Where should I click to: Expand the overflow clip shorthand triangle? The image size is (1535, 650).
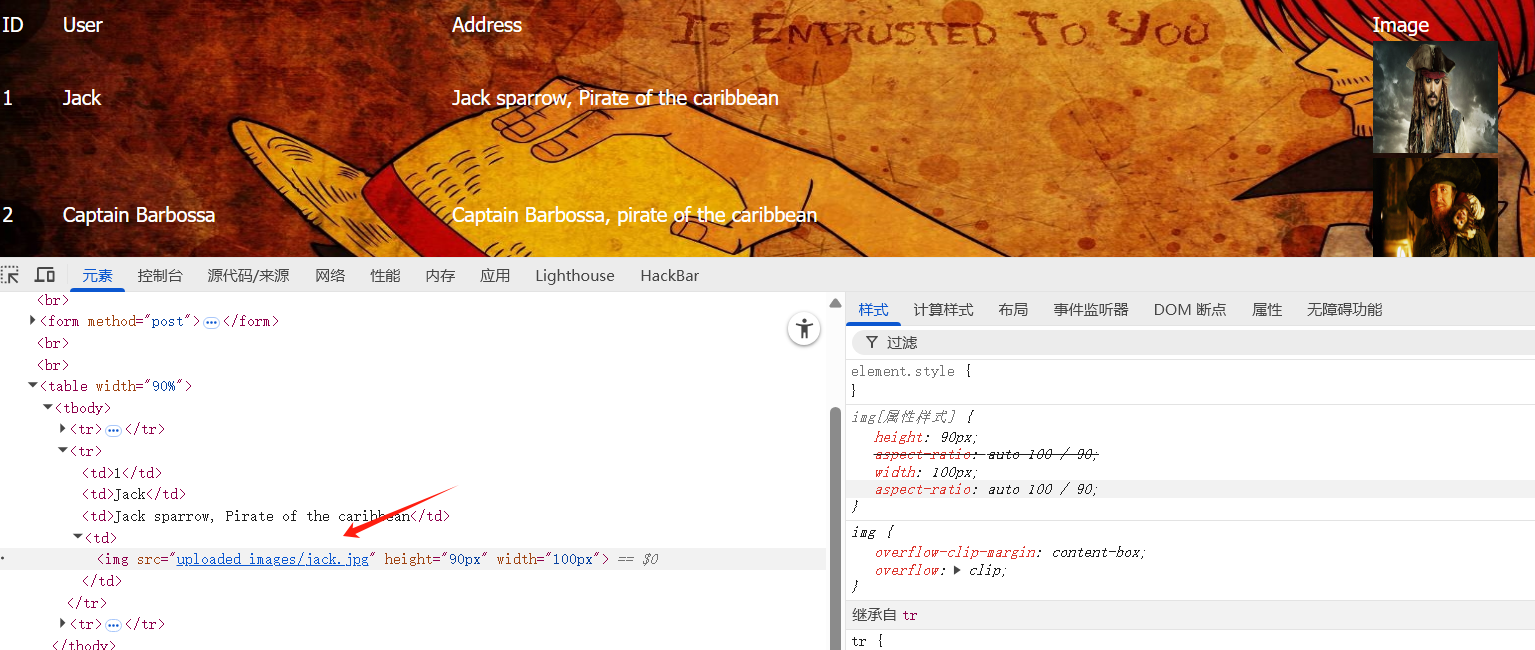[x=958, y=570]
